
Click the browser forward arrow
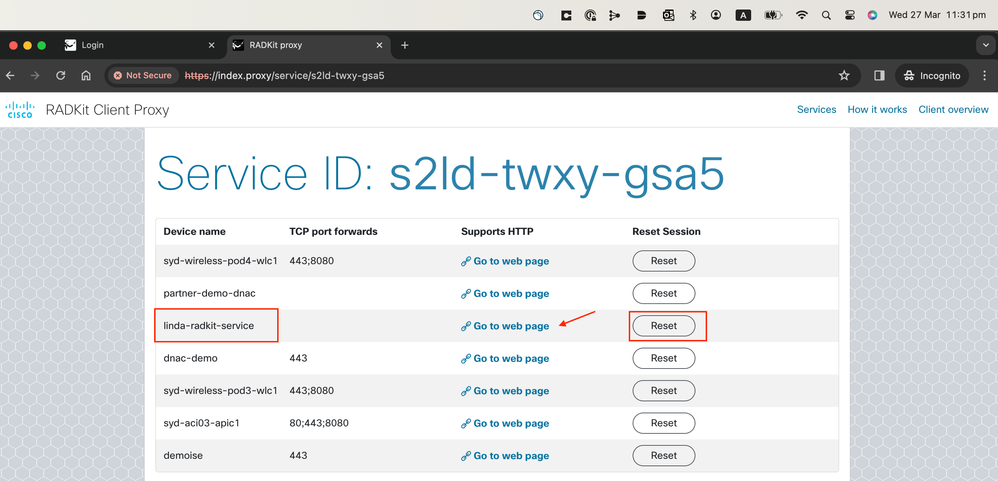35,75
